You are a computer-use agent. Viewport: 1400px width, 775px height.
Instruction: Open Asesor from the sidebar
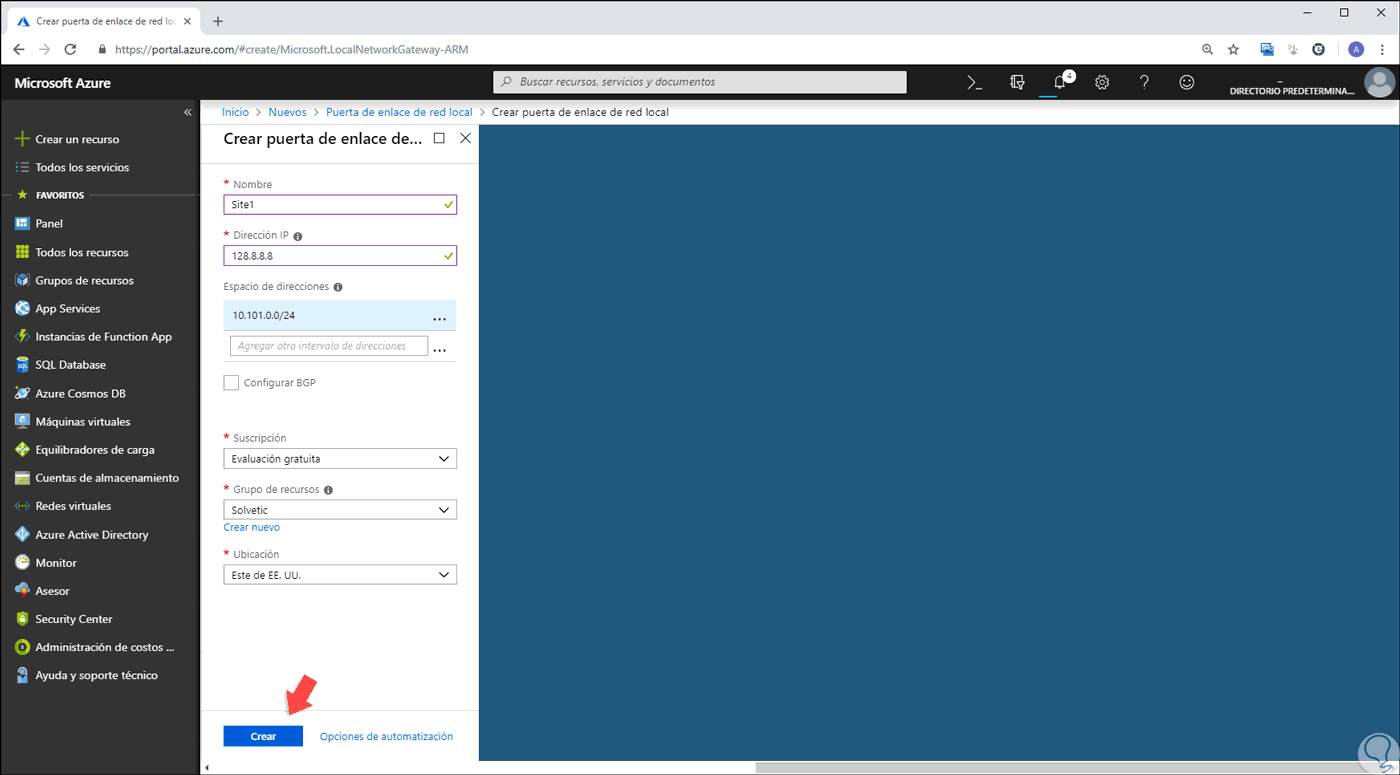pos(52,591)
